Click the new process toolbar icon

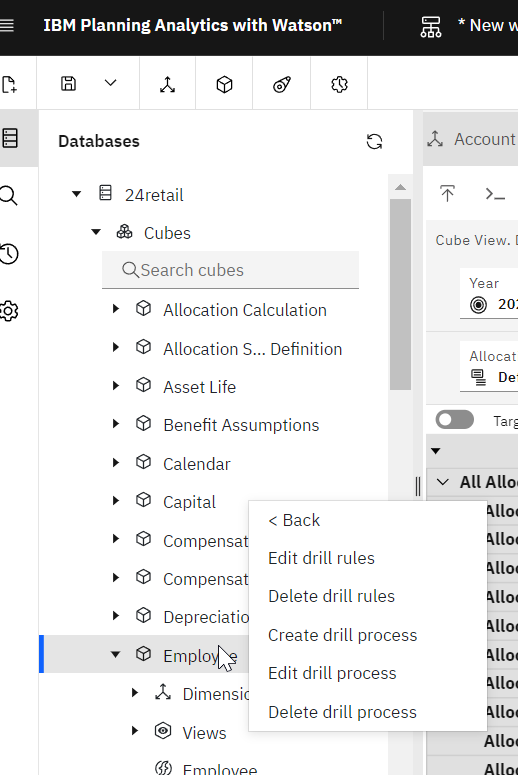pyautogui.click(x=282, y=85)
